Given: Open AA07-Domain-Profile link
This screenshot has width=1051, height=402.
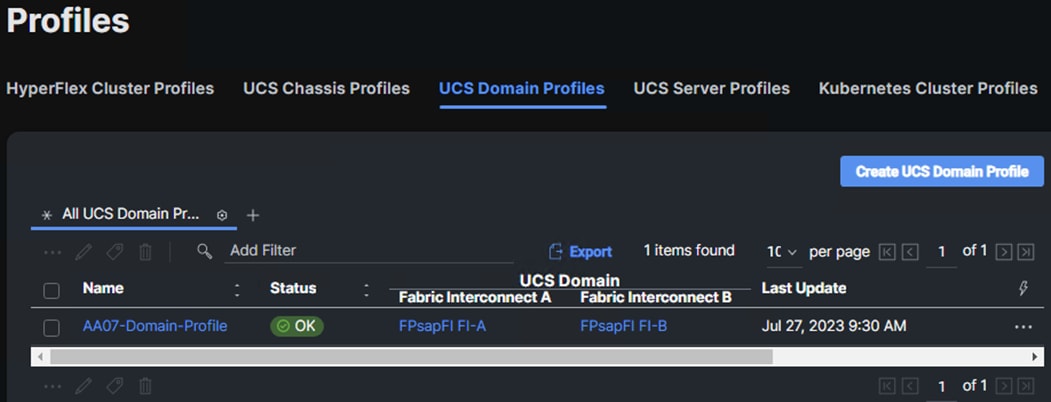Looking at the screenshot, I should 155,326.
